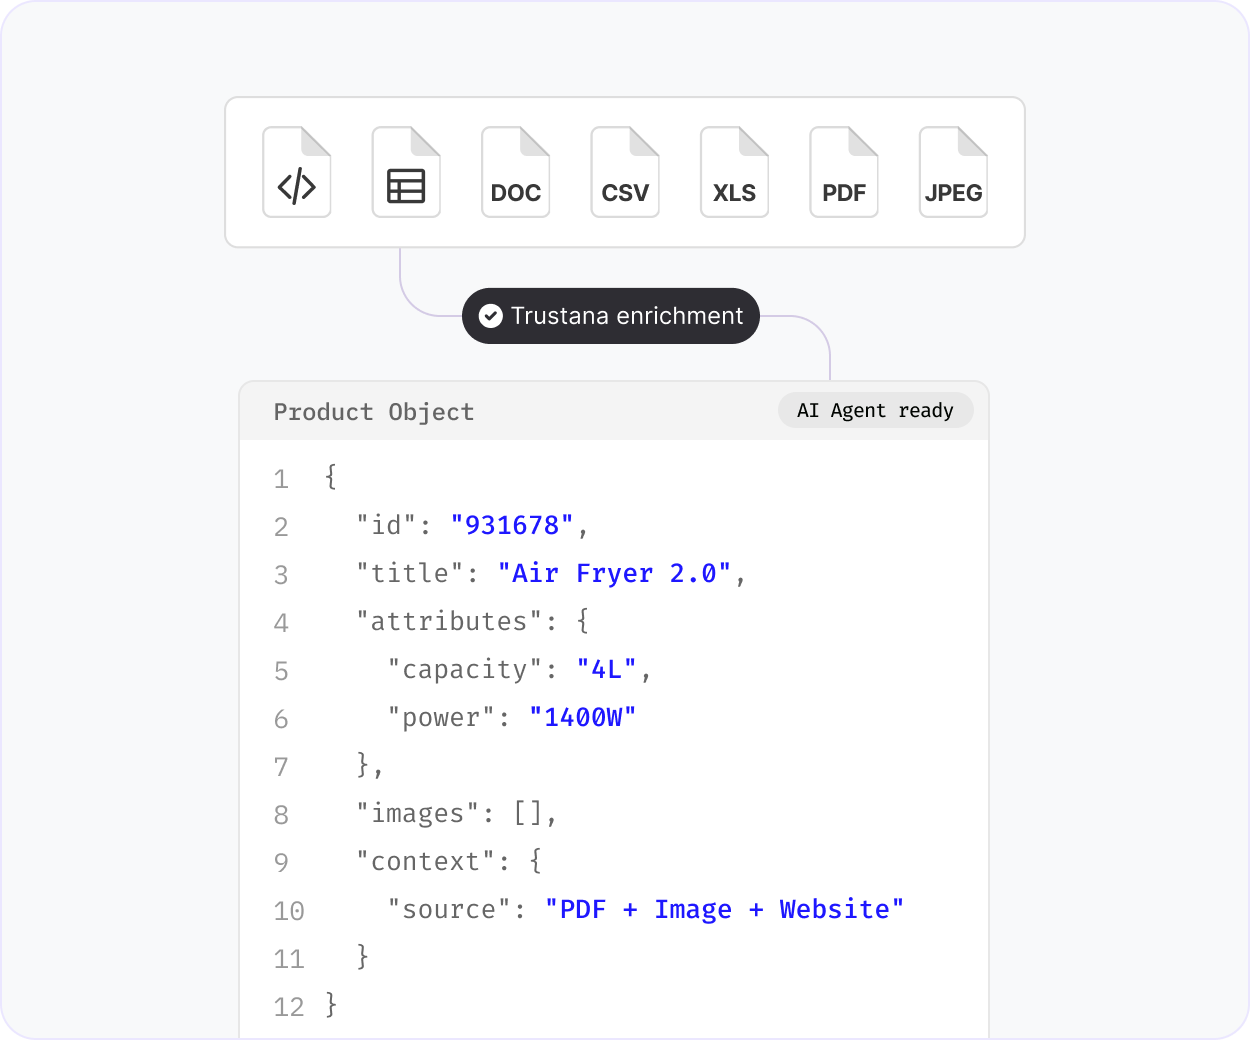Select the "4L" capacity value
Image resolution: width=1250 pixels, height=1040 pixels.
click(x=607, y=669)
